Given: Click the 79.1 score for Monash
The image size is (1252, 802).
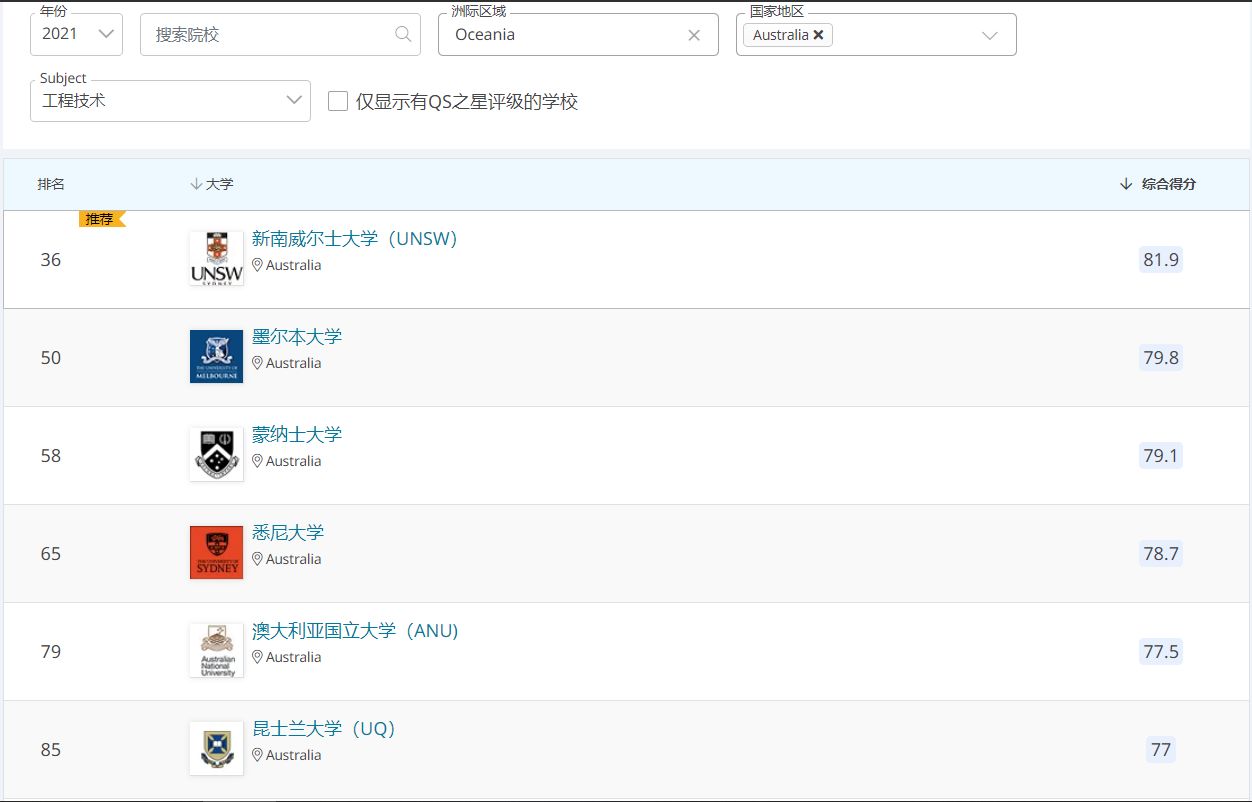Looking at the screenshot, I should [x=1161, y=456].
